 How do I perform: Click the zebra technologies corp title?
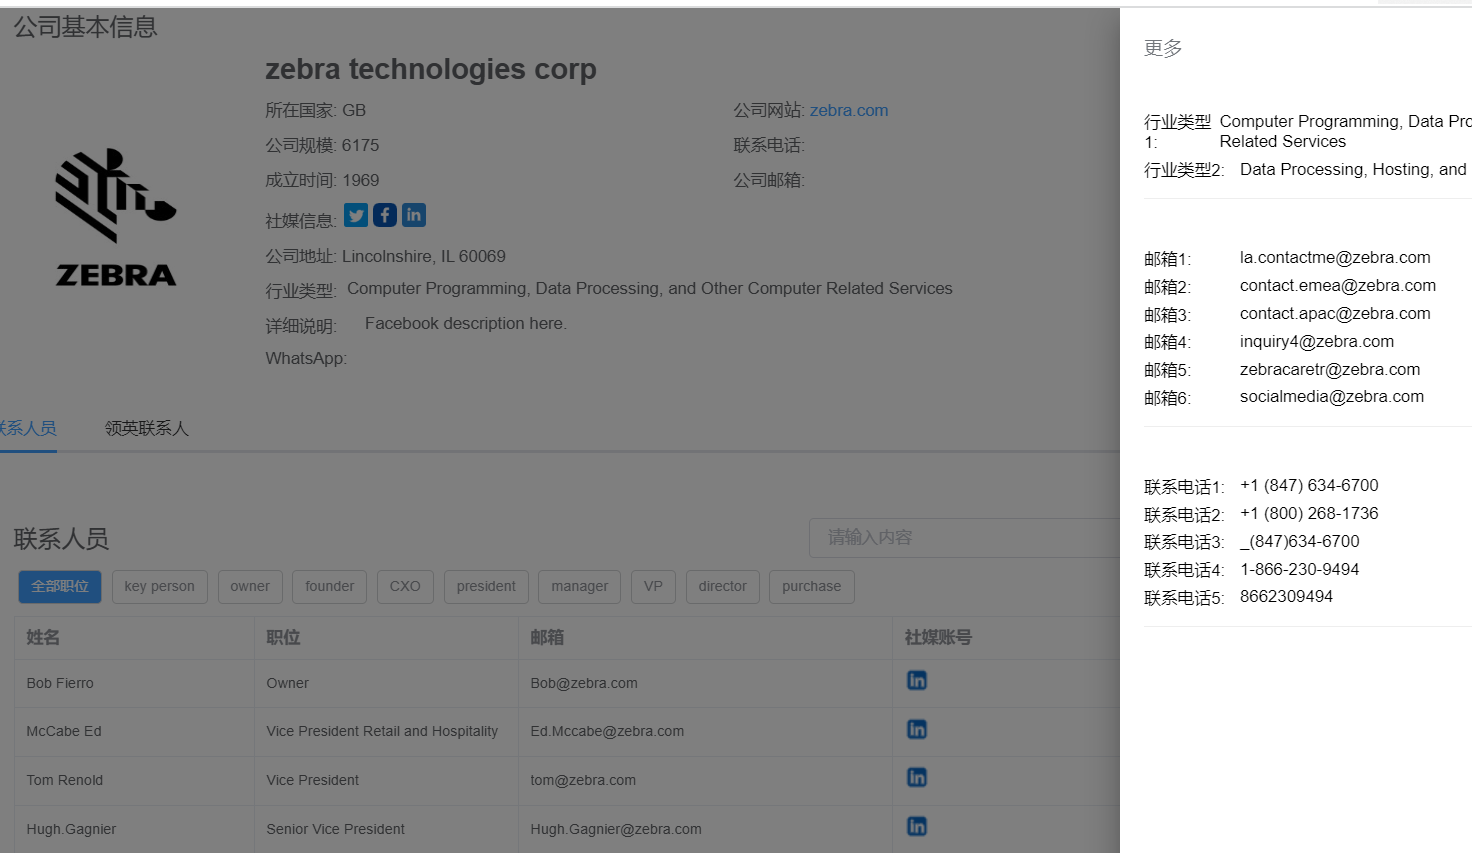pyautogui.click(x=431, y=69)
